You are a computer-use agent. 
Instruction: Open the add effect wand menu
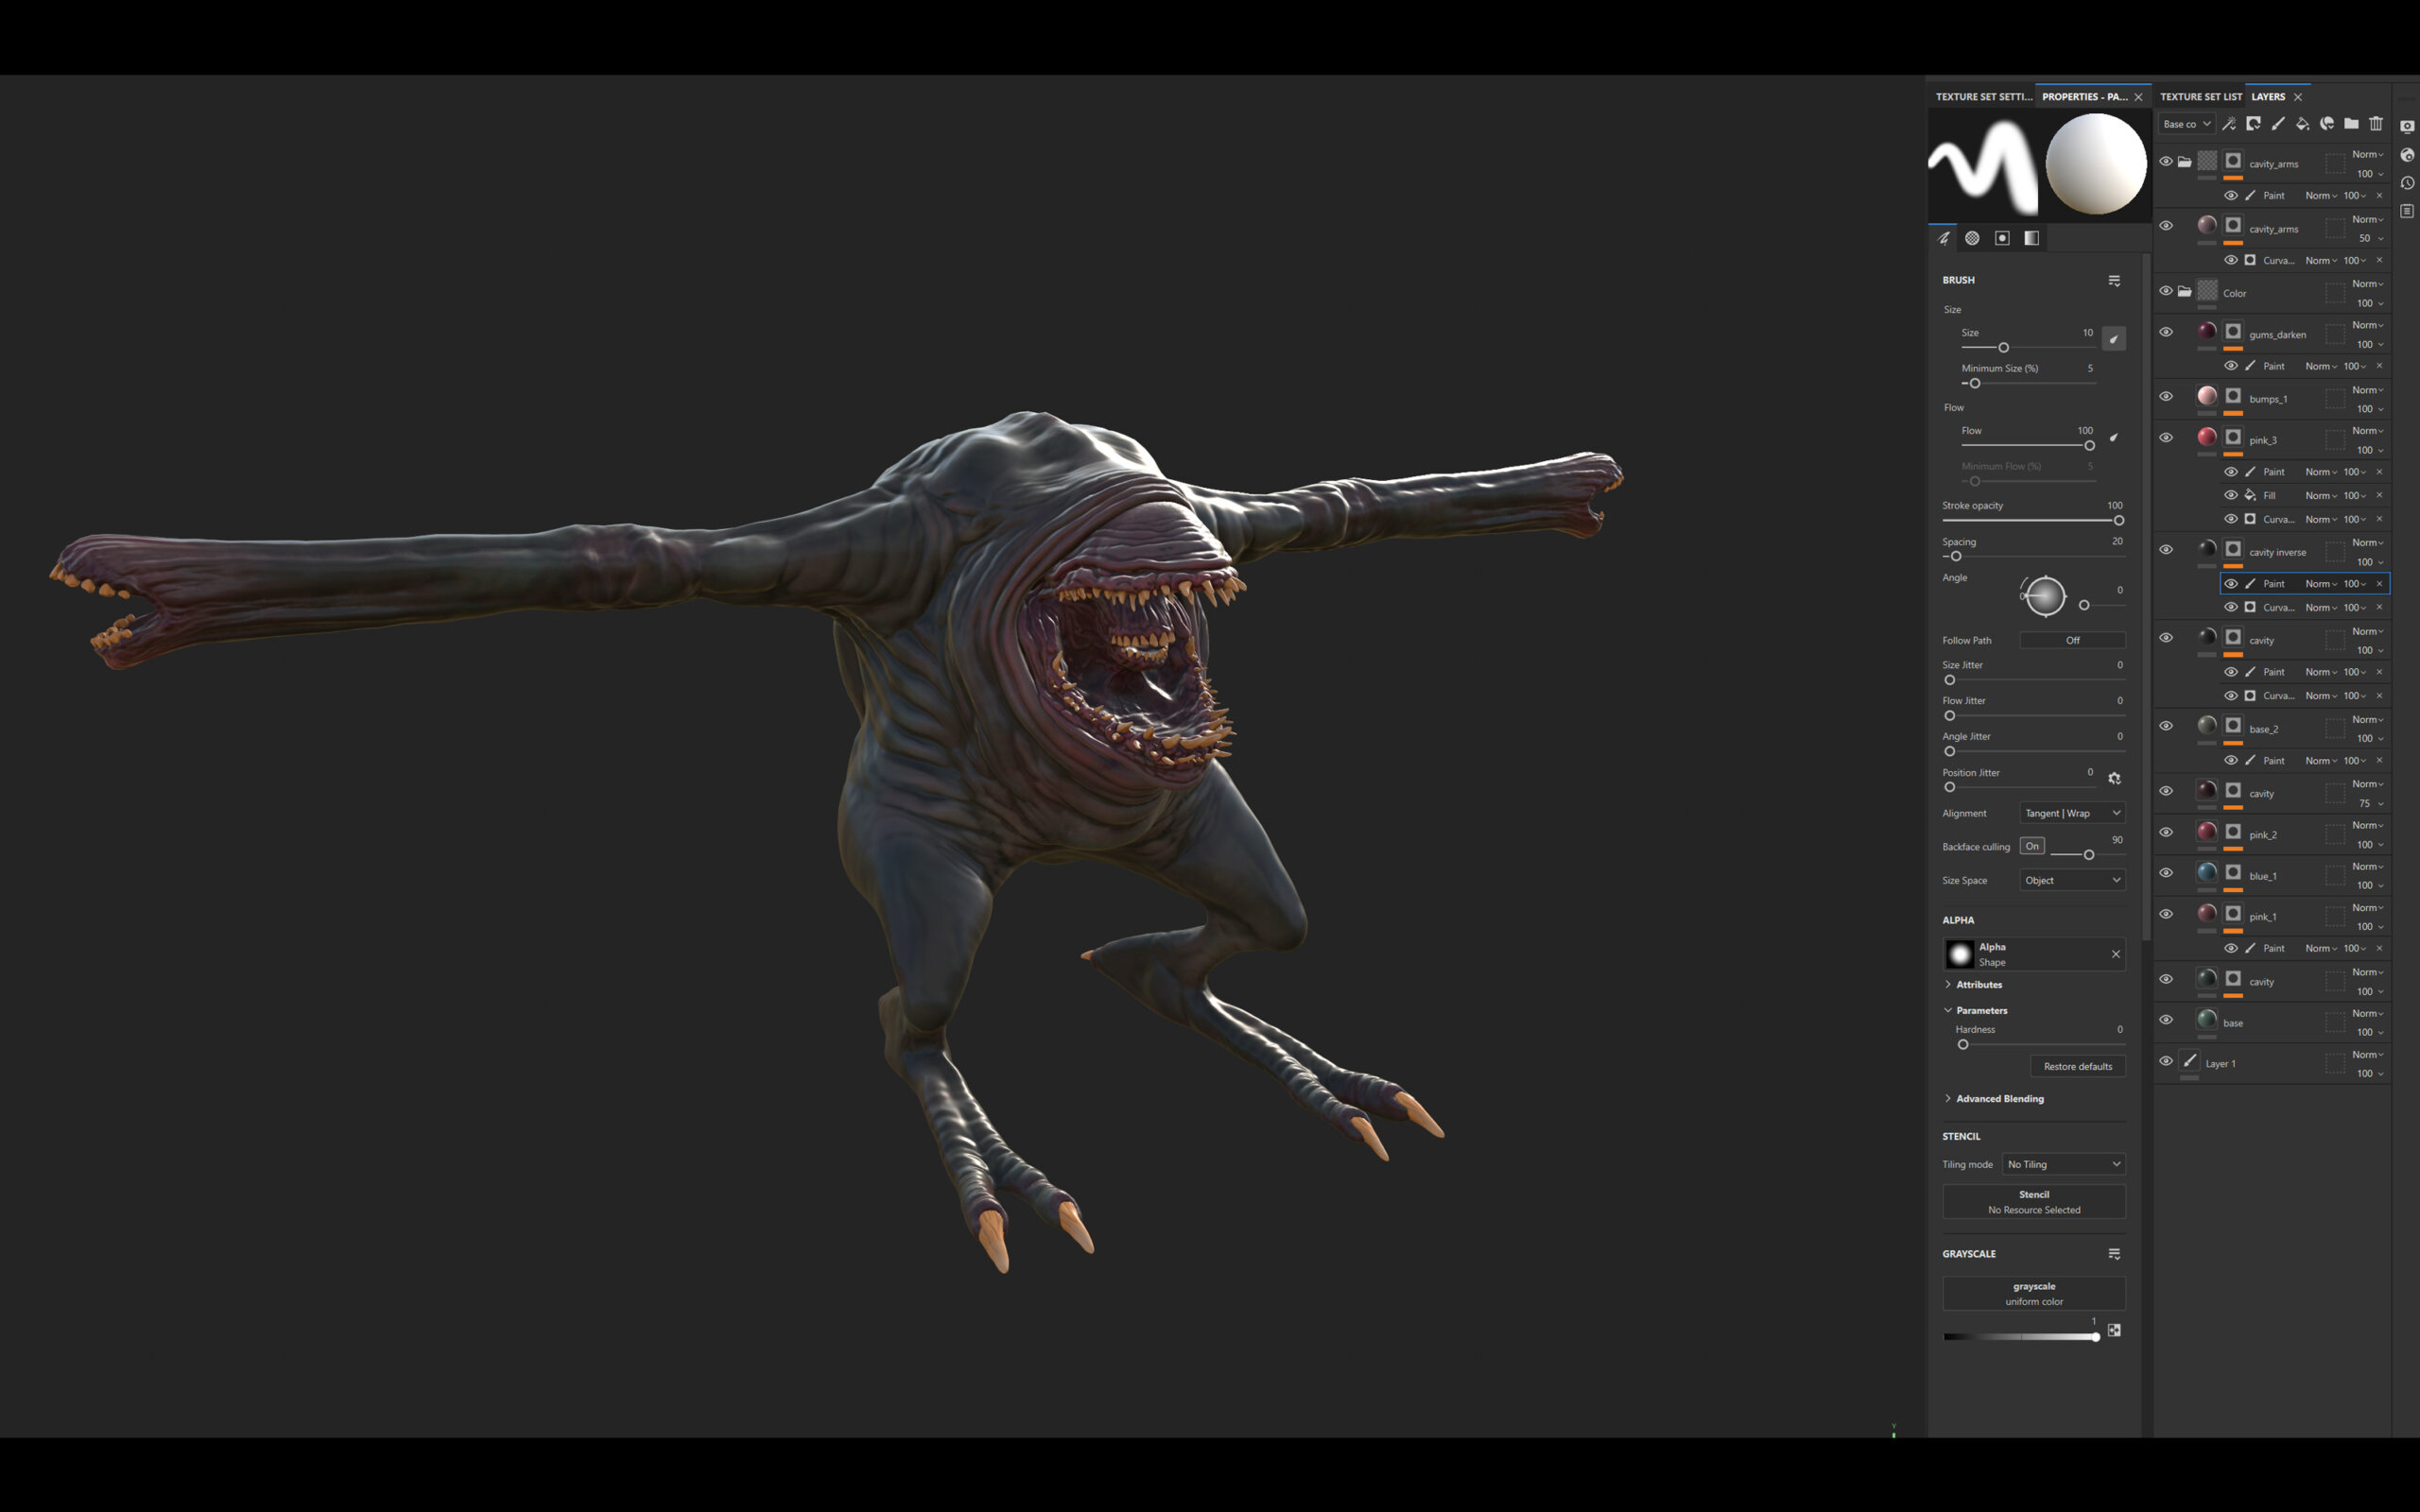2229,124
